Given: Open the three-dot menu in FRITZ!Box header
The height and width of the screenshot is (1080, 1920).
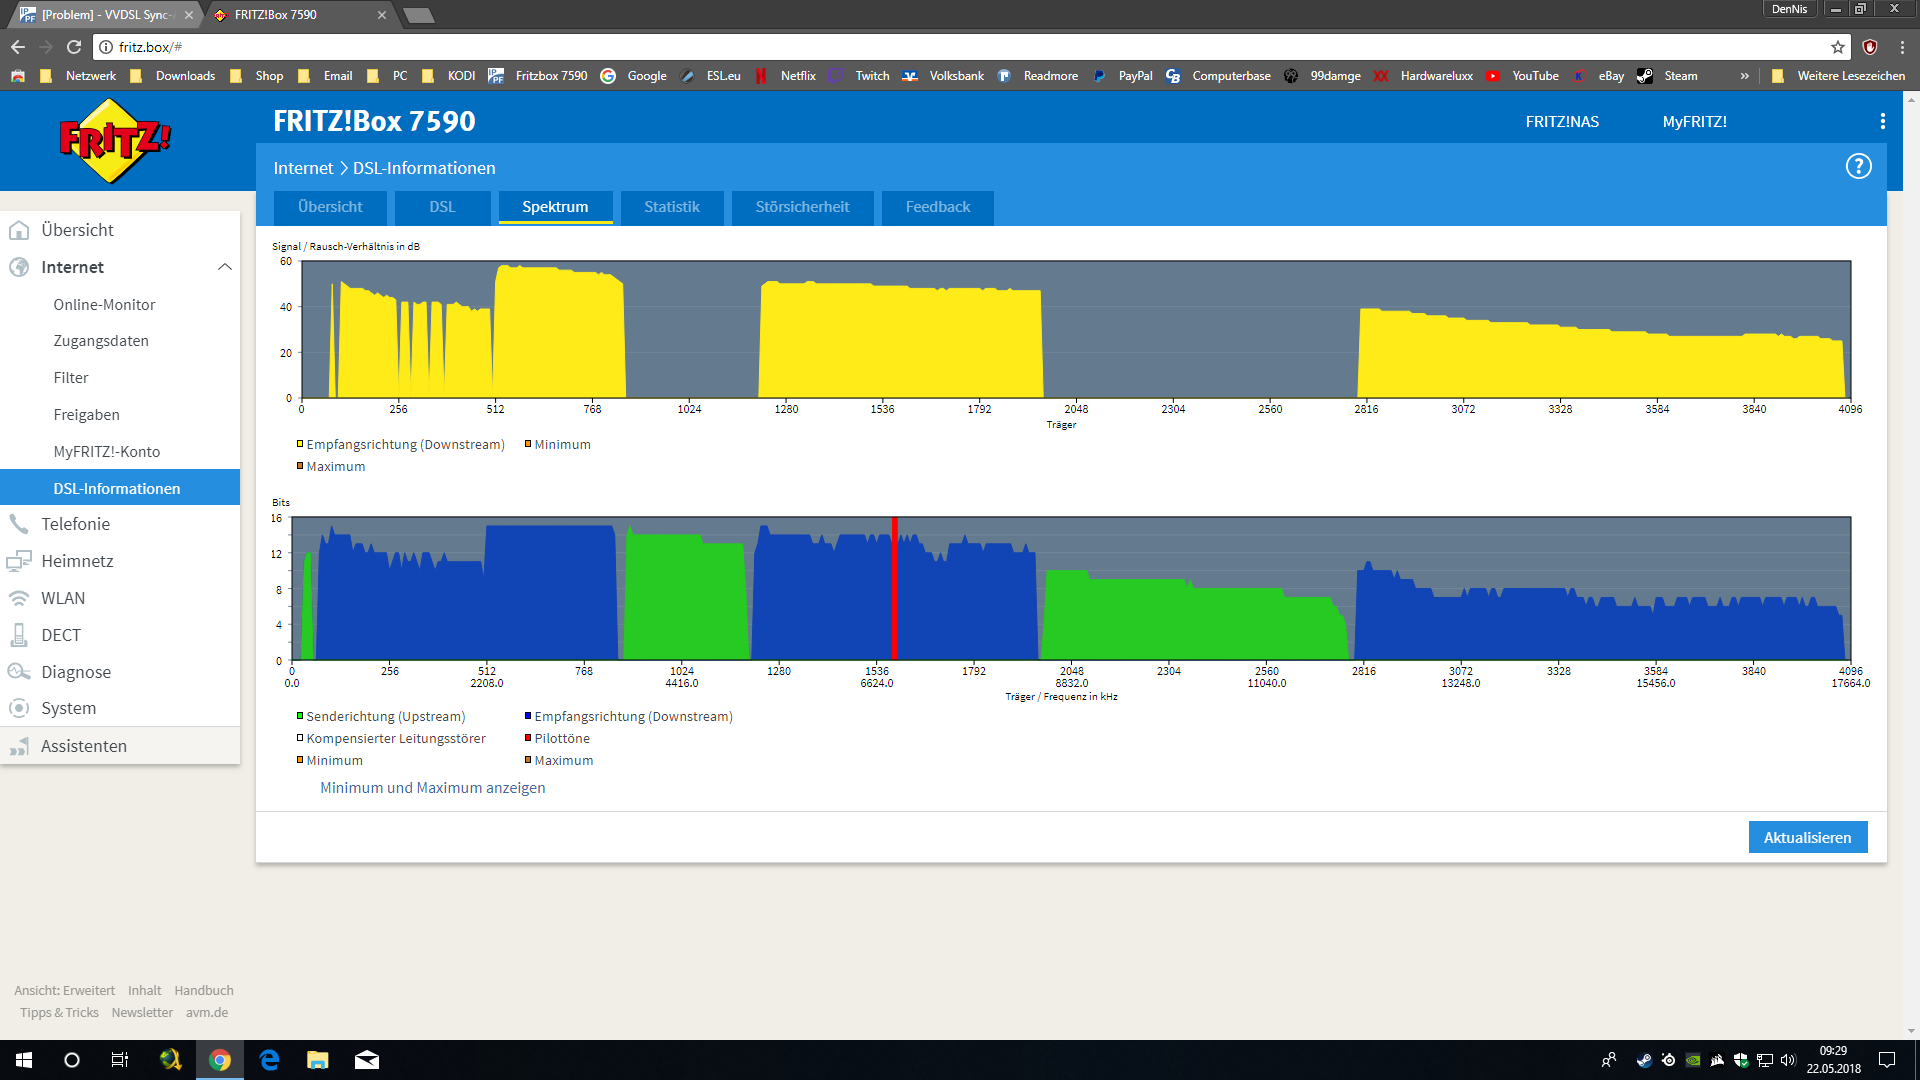Looking at the screenshot, I should coord(1882,121).
